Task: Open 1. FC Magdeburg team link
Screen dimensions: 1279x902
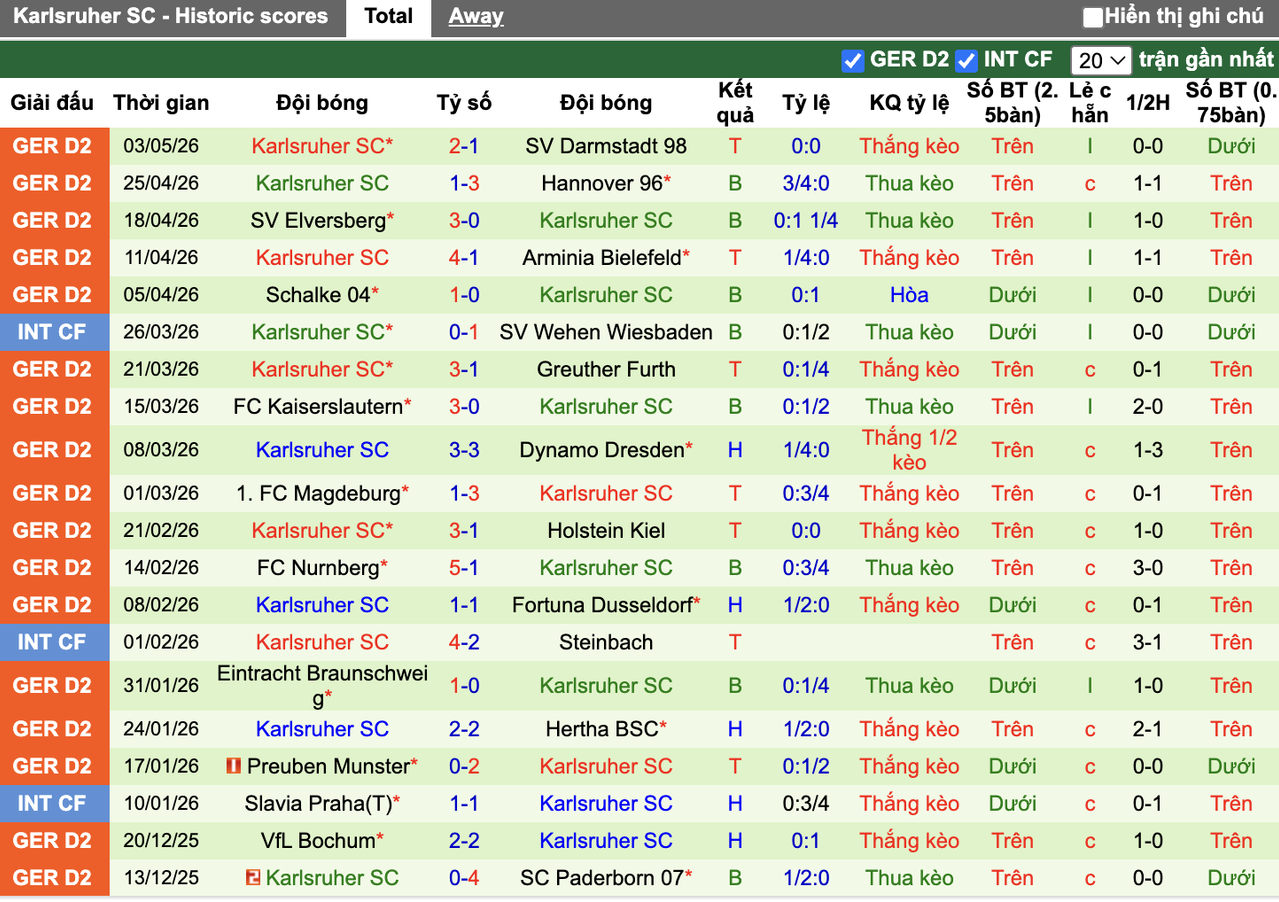Action: pyautogui.click(x=317, y=493)
